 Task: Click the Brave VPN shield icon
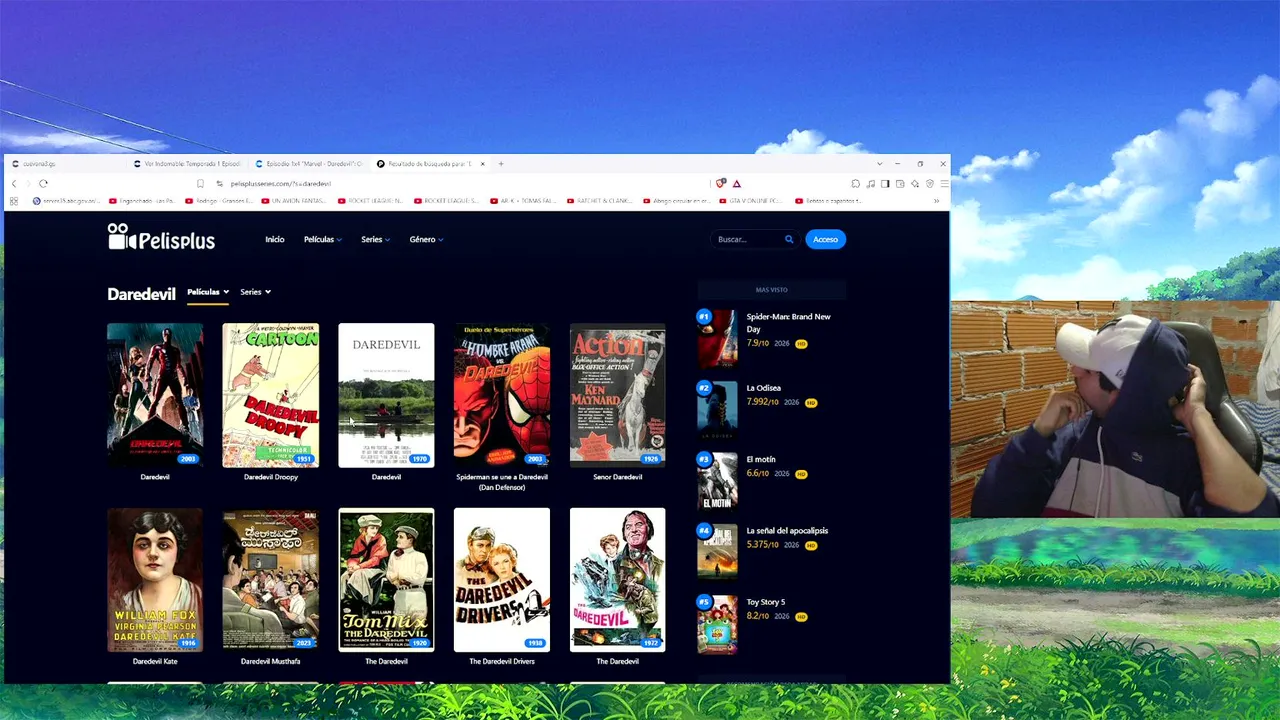(930, 183)
